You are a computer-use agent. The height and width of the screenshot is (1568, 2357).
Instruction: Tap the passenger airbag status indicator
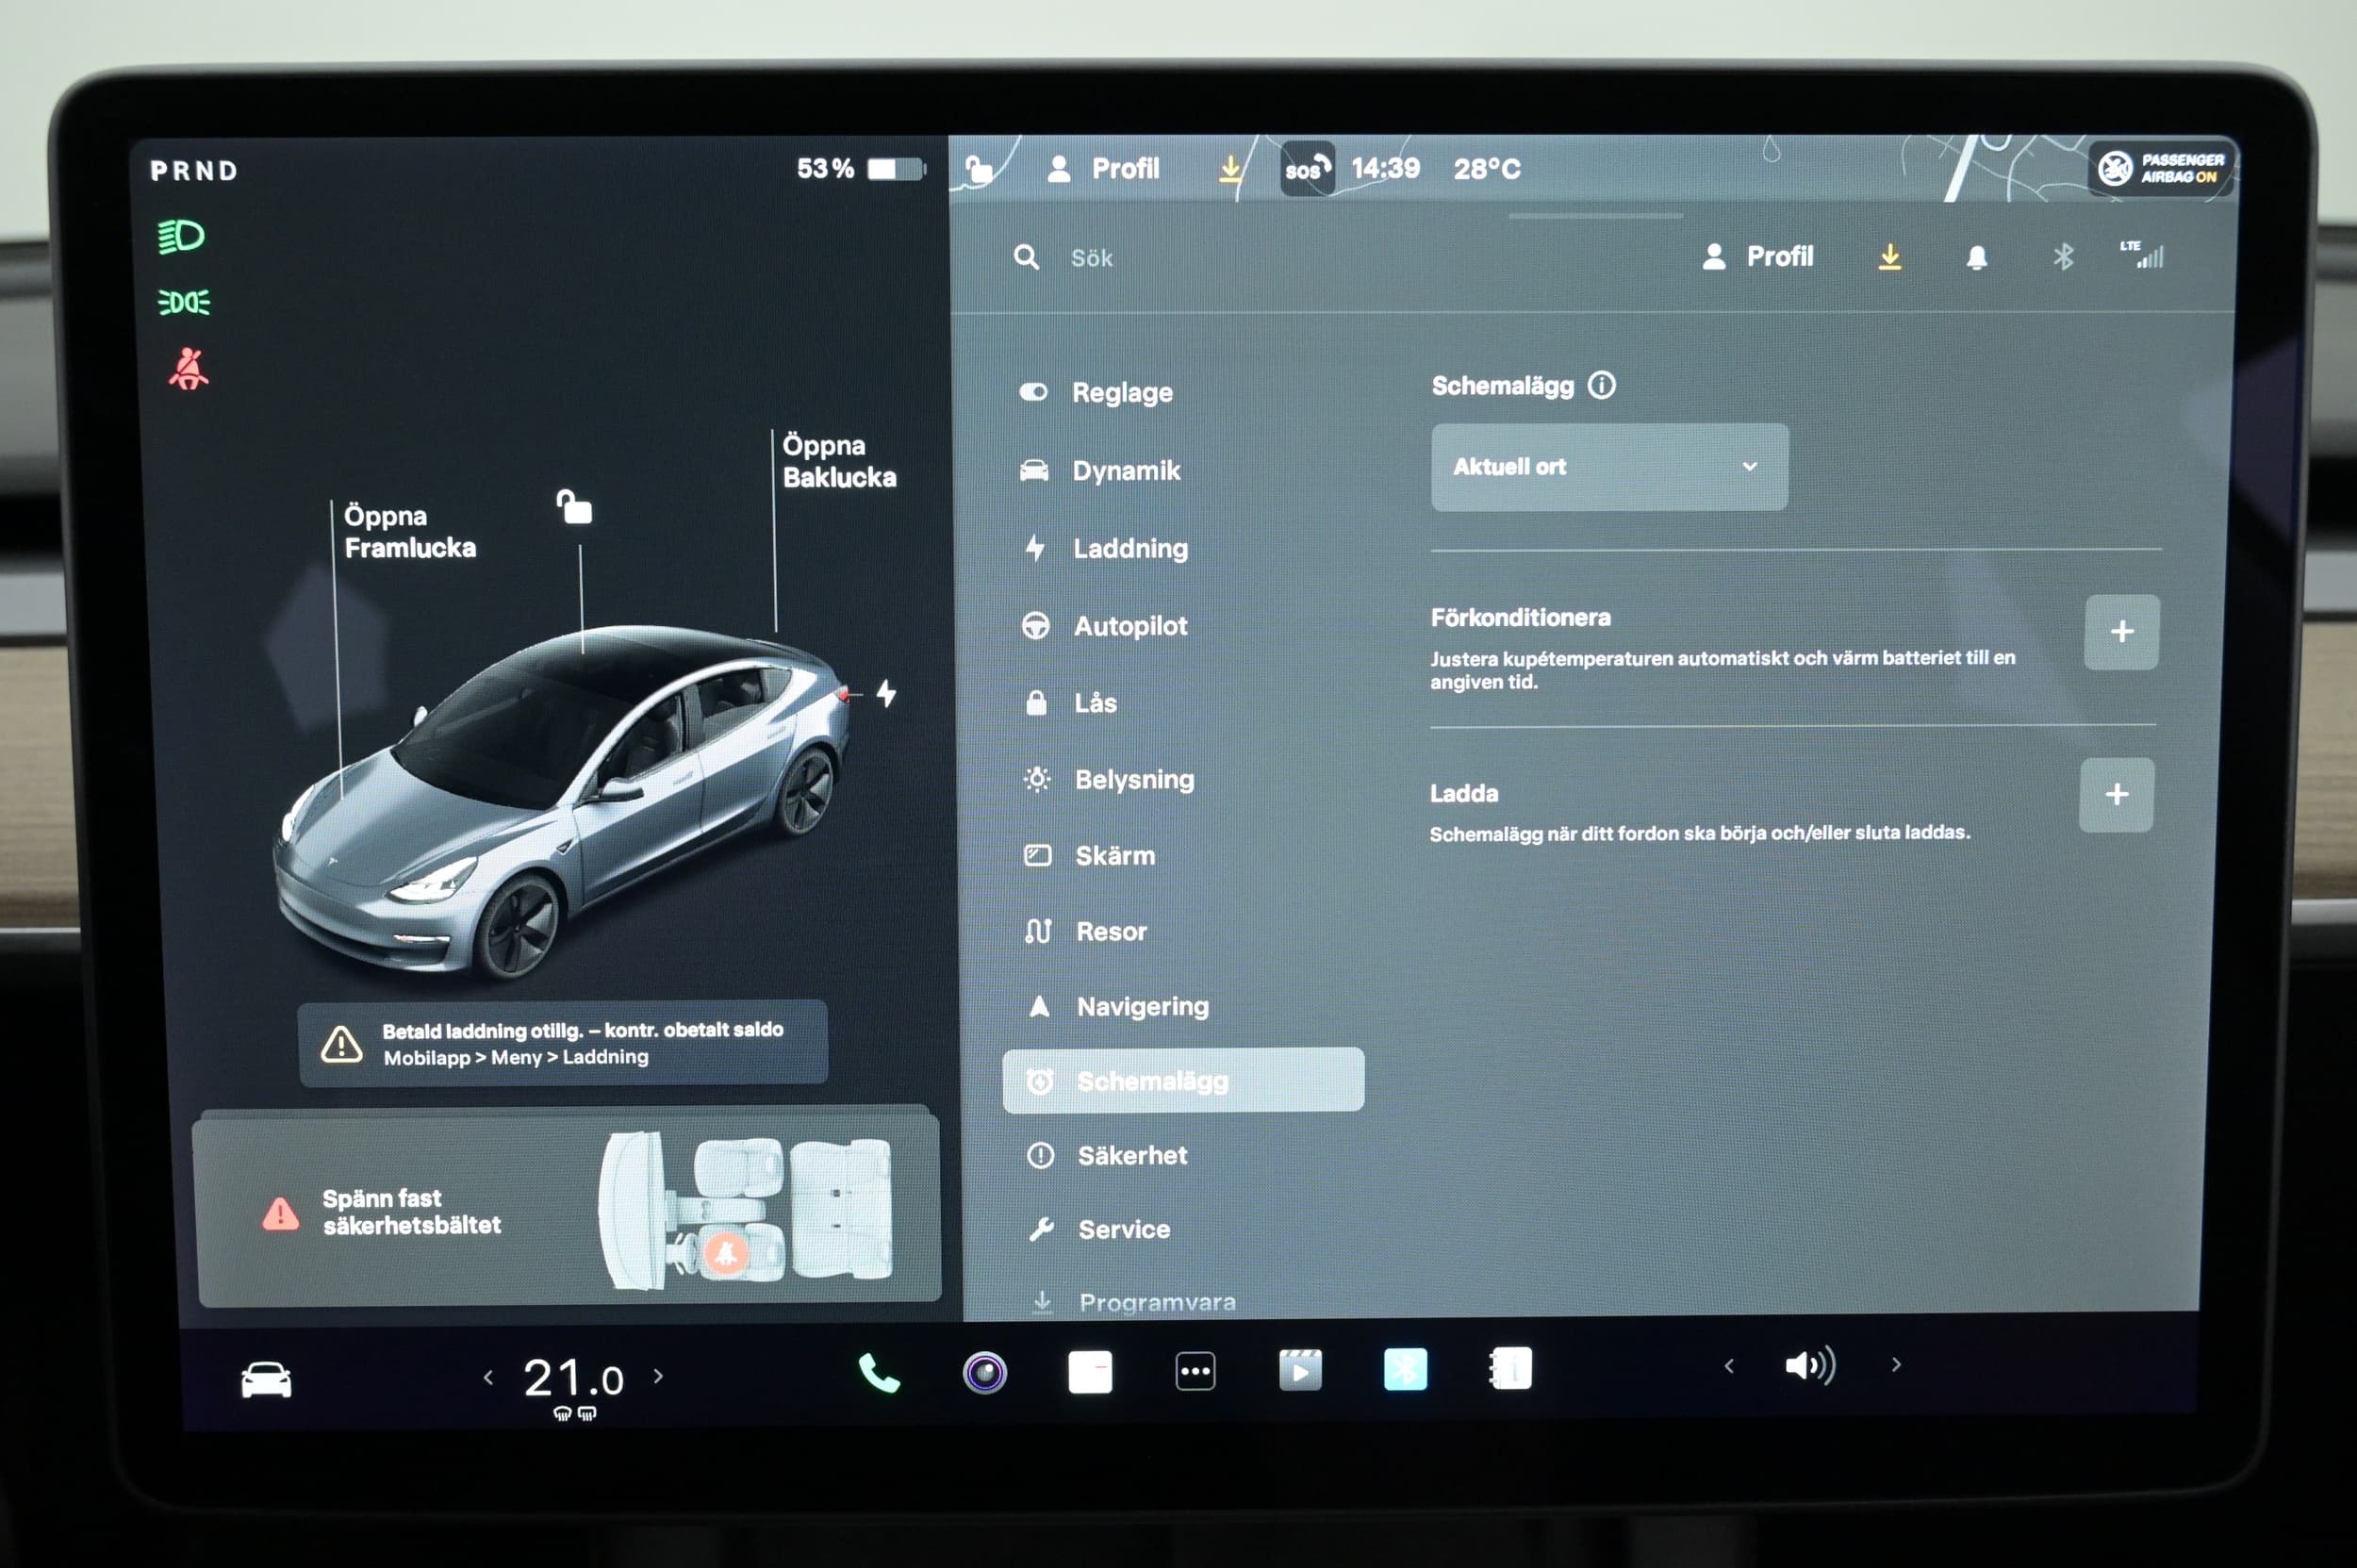(x=2160, y=168)
